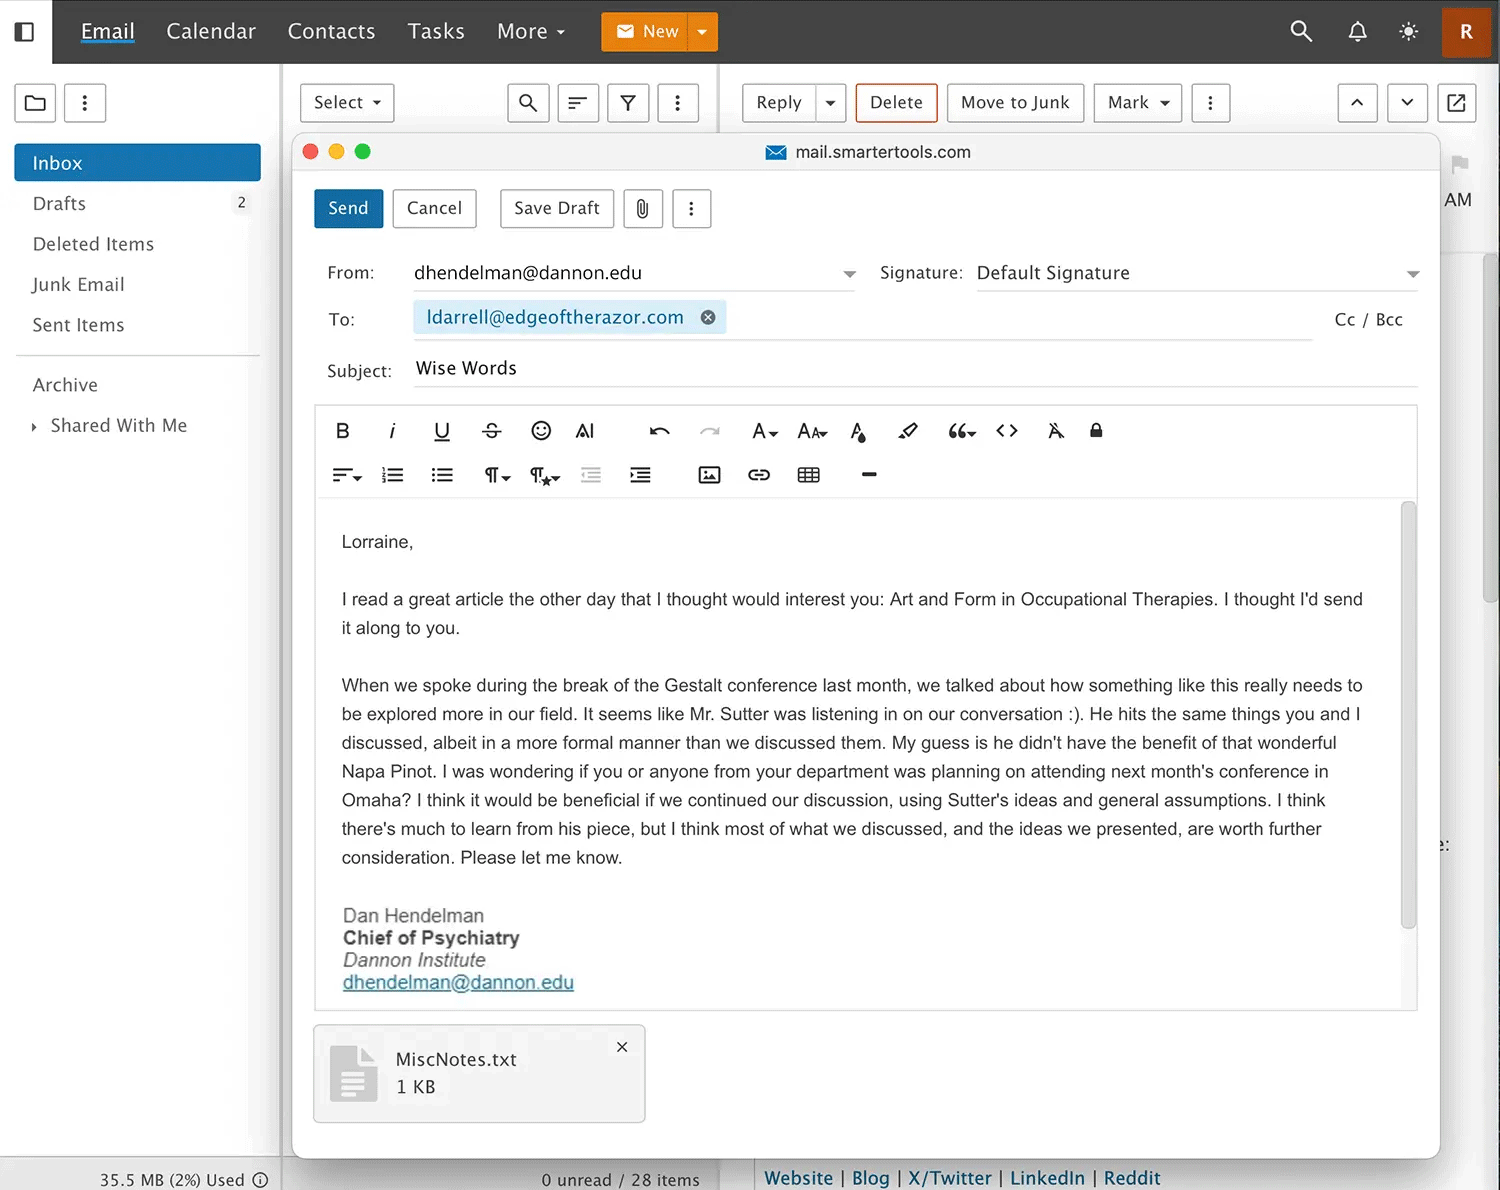The image size is (1500, 1190).
Task: Open the Default Signature dropdown
Action: 1413,273
